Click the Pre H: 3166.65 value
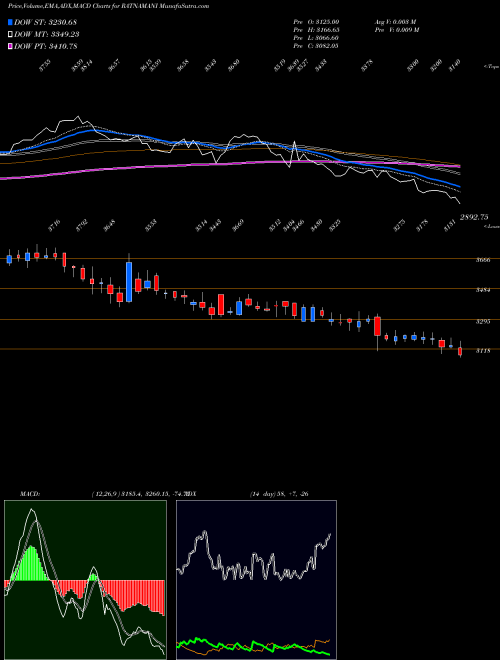This screenshot has width=500, height=660. [316, 29]
